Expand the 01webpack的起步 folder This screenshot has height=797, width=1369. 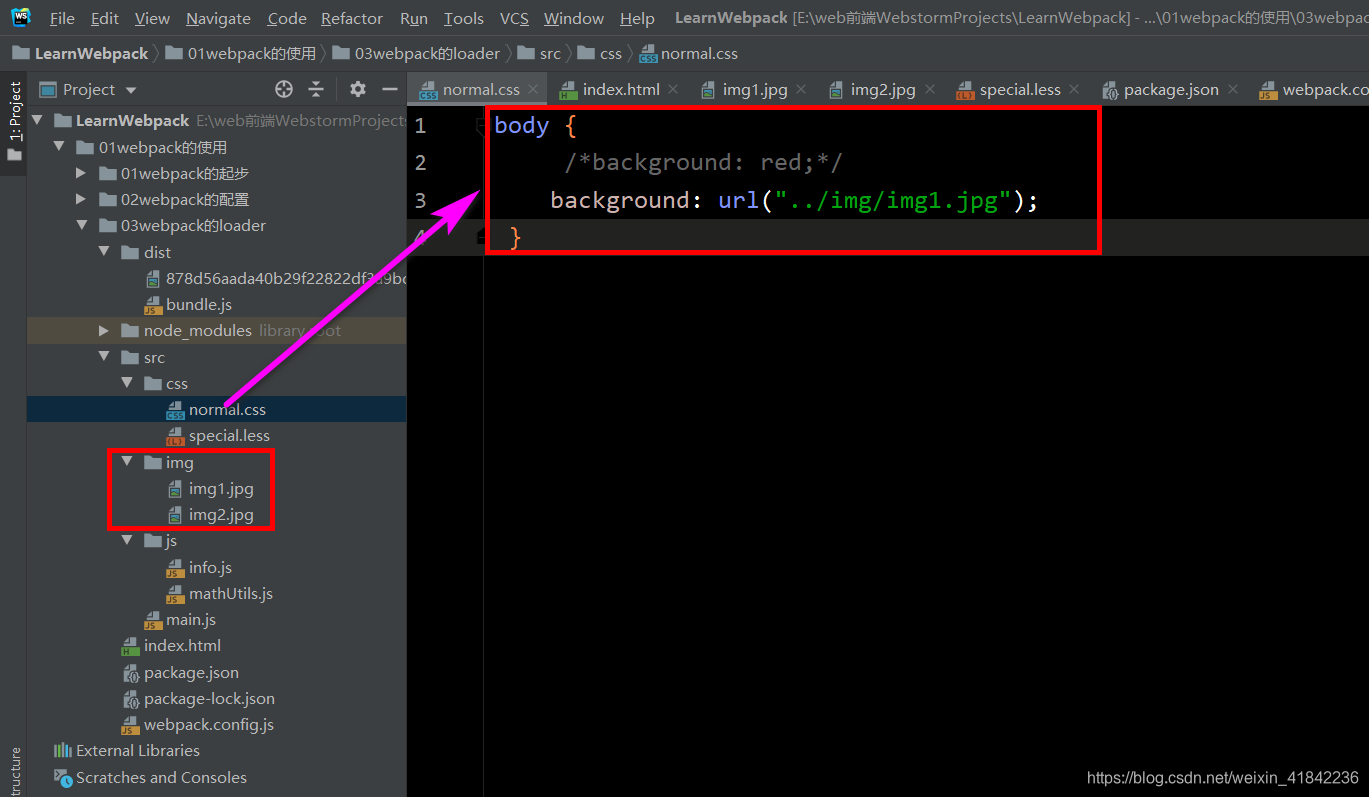coord(82,173)
